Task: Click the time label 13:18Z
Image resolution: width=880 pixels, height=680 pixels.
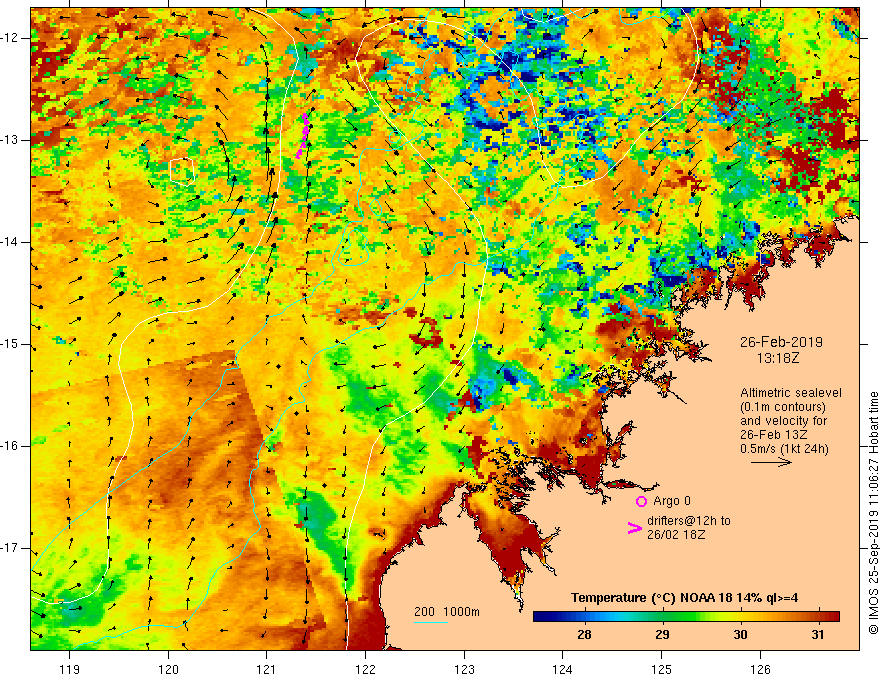Action: pyautogui.click(x=777, y=357)
